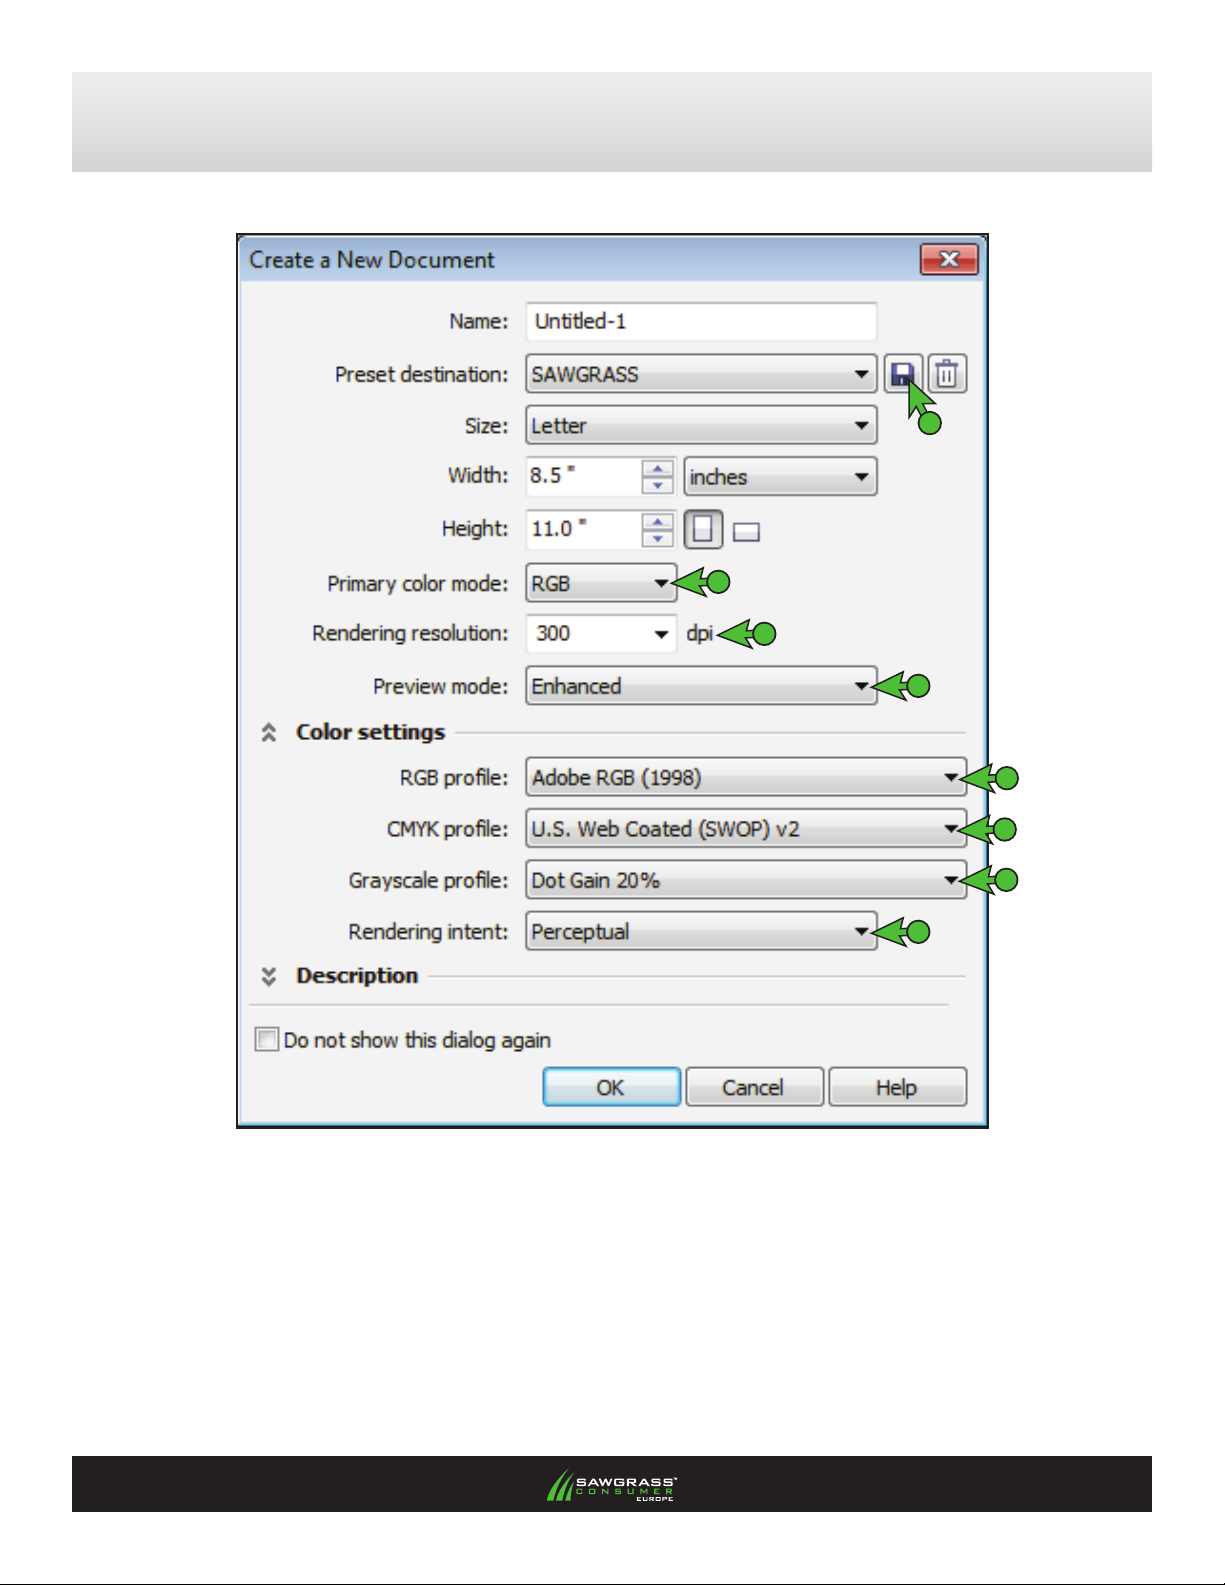Open the Size dropdown showing Letter
This screenshot has height=1585, width=1225.
tap(701, 425)
